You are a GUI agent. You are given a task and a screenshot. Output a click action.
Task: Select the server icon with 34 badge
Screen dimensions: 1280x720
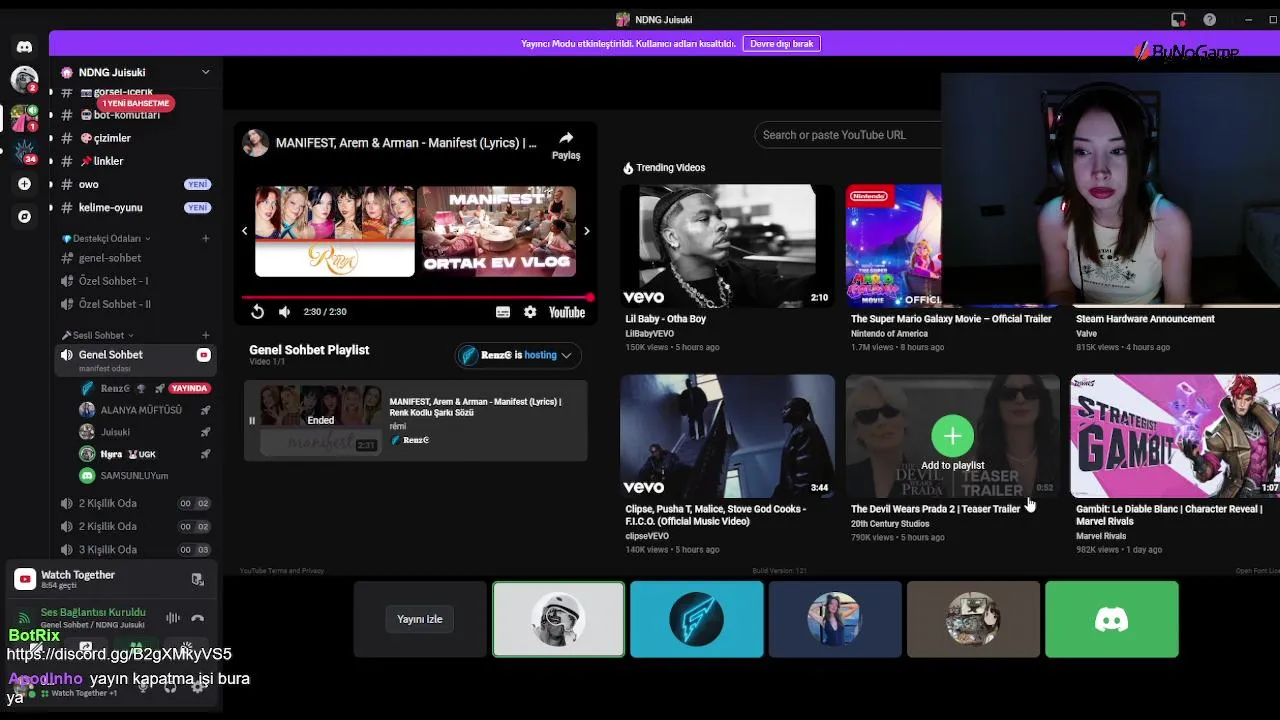(x=24, y=151)
